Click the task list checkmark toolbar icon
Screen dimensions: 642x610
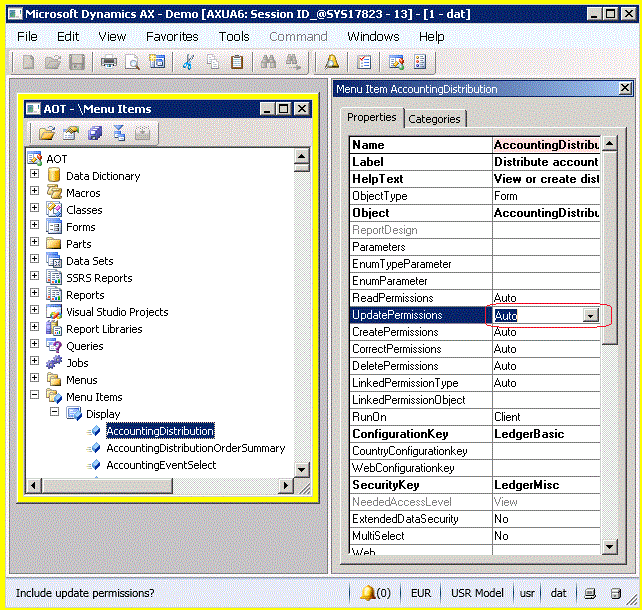coord(364,63)
